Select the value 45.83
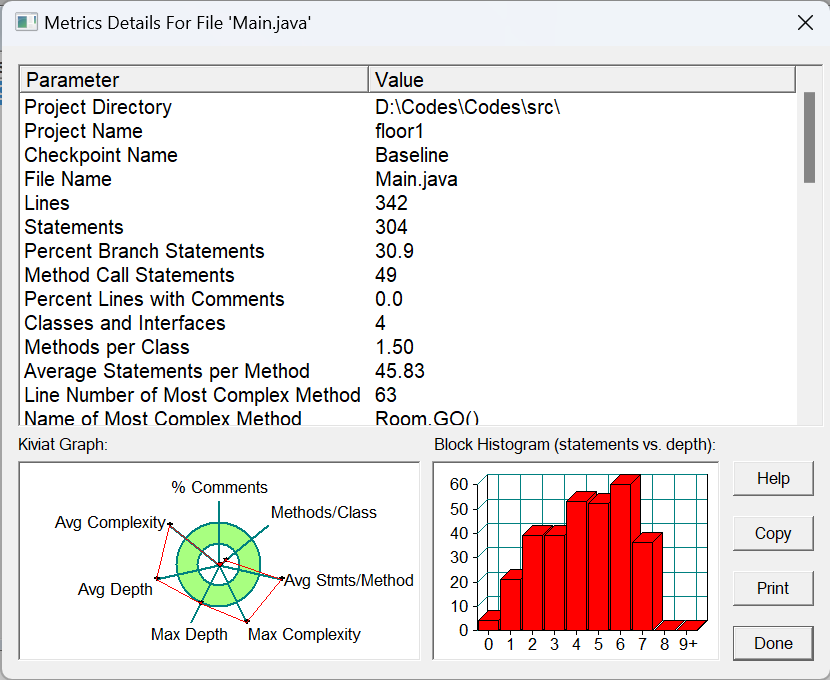830x680 pixels. click(400, 371)
